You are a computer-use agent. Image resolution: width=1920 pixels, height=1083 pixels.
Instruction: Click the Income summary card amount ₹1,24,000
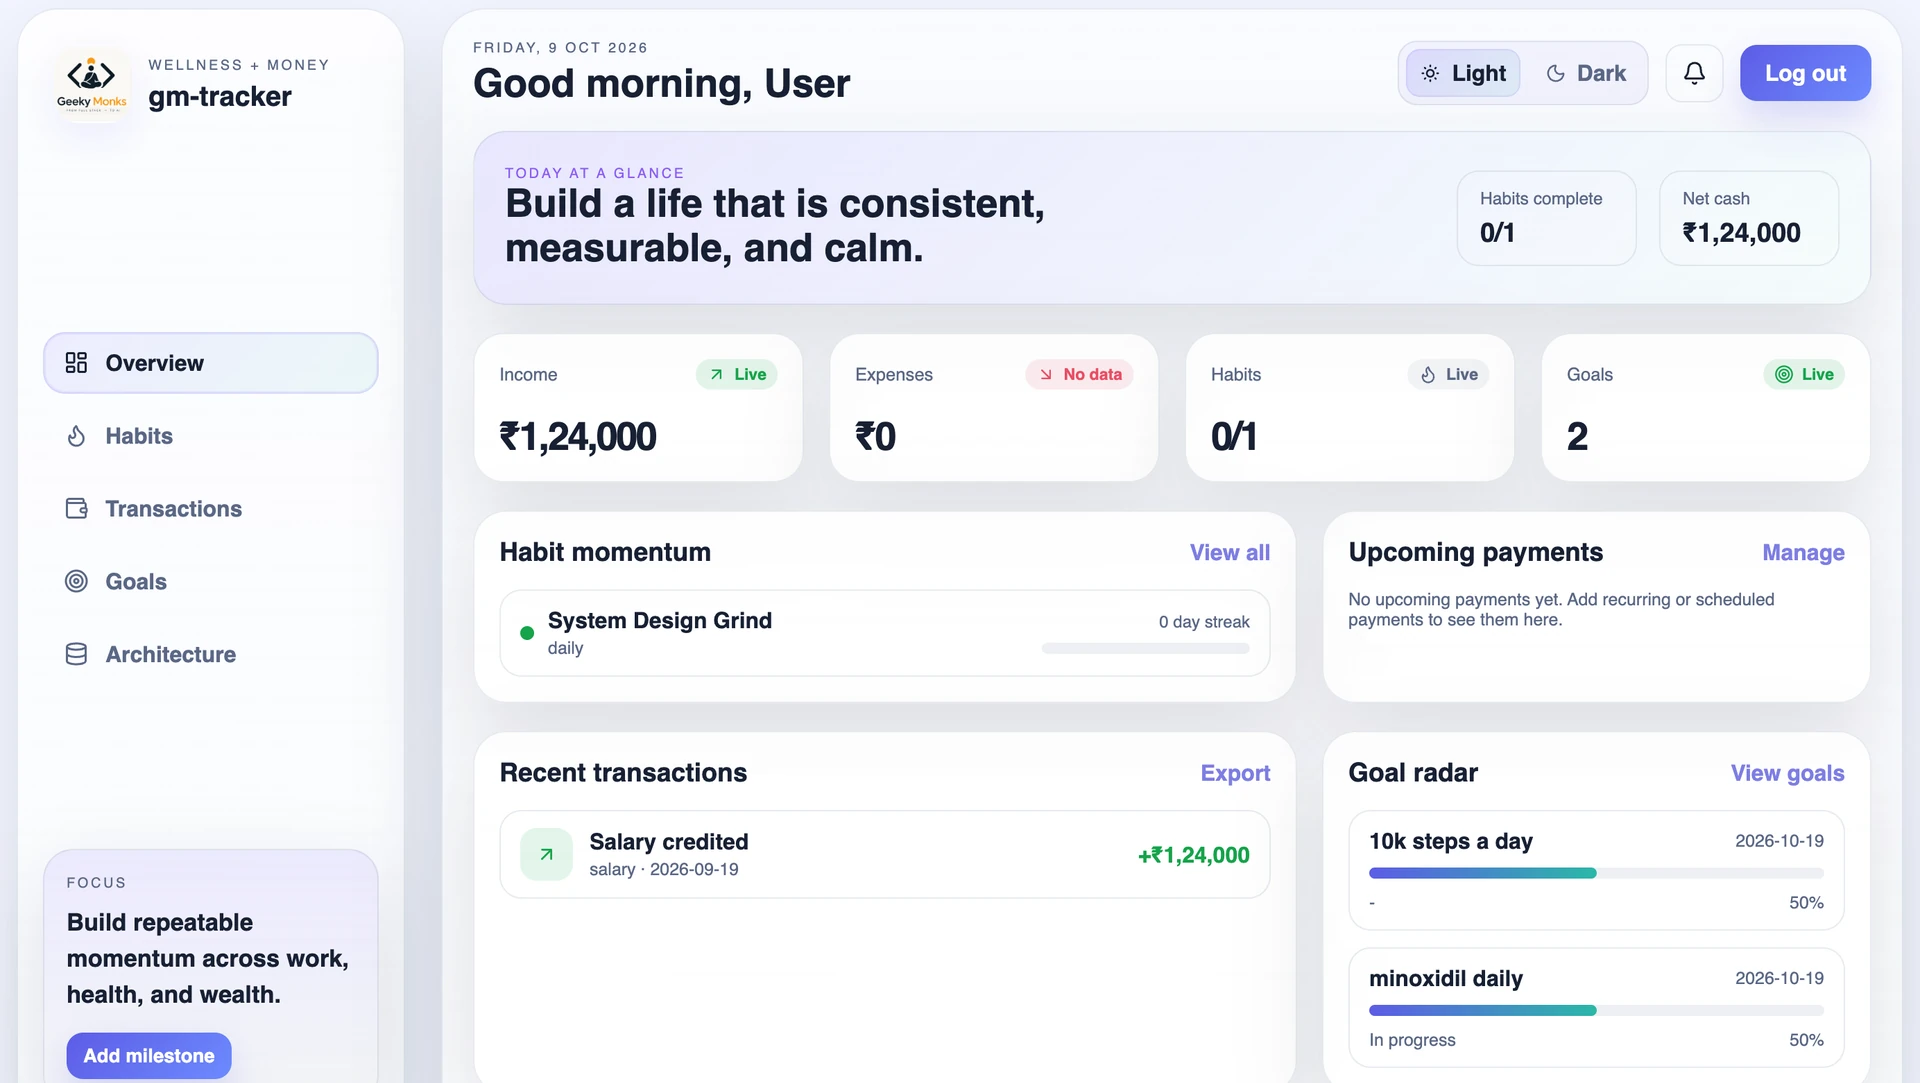[x=578, y=436]
